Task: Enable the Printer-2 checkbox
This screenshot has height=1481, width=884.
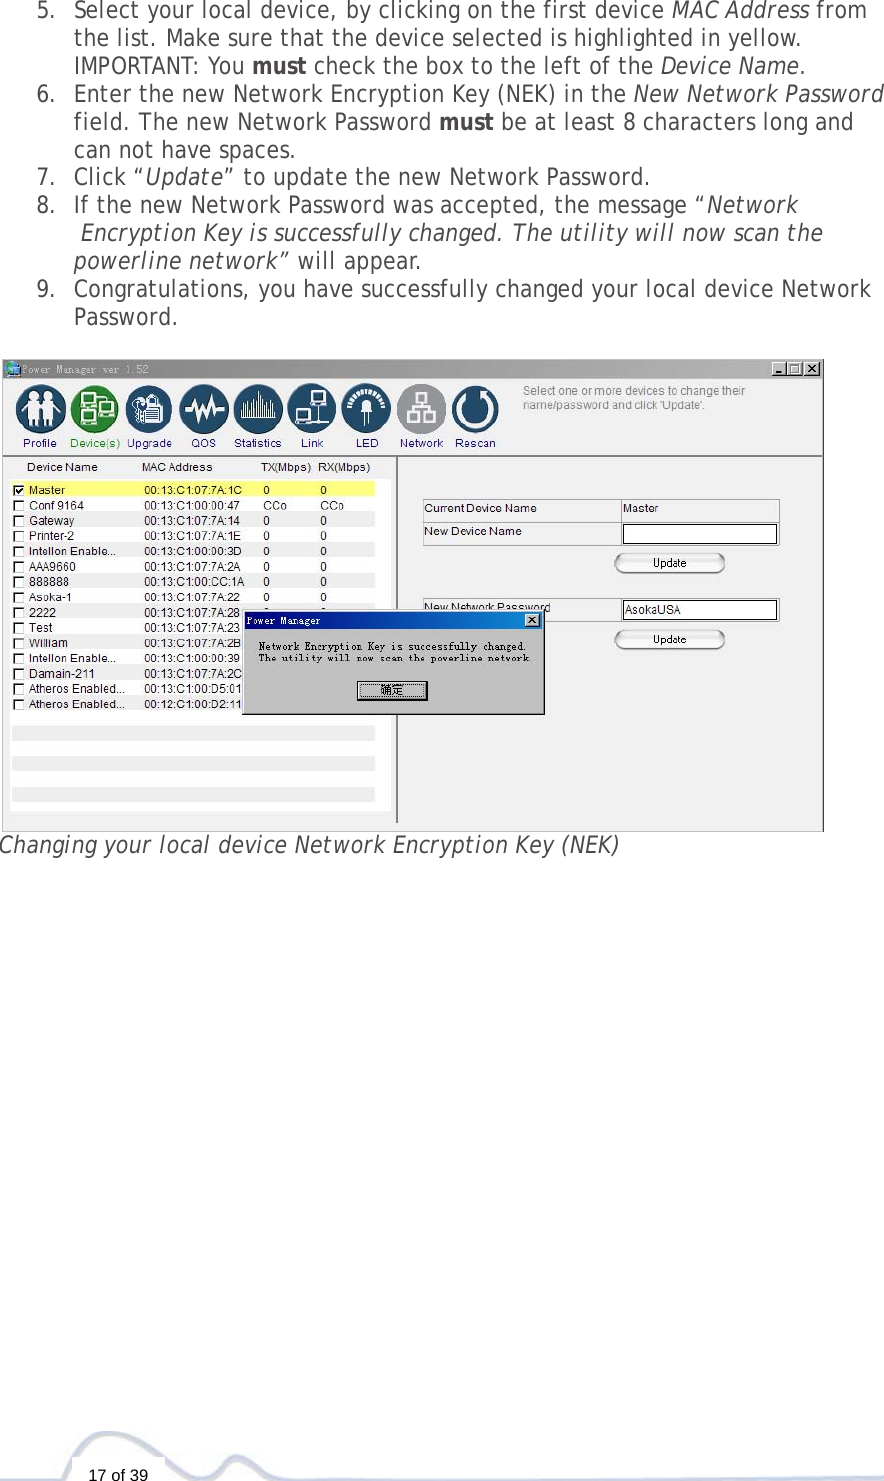Action: (x=18, y=535)
